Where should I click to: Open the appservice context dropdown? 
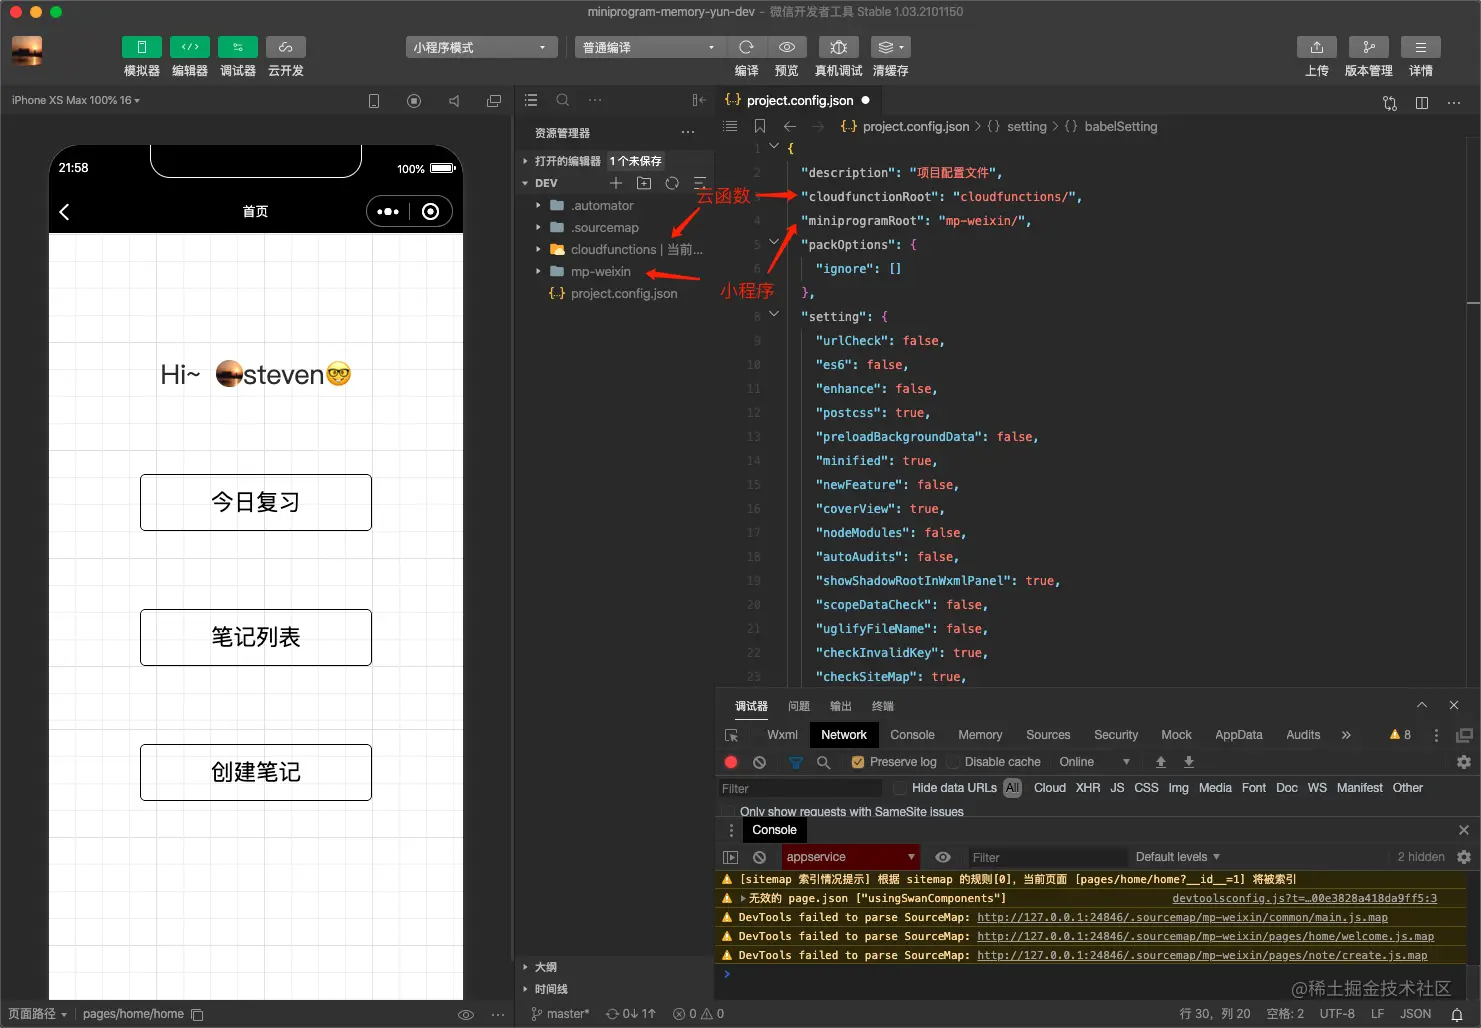coord(850,857)
